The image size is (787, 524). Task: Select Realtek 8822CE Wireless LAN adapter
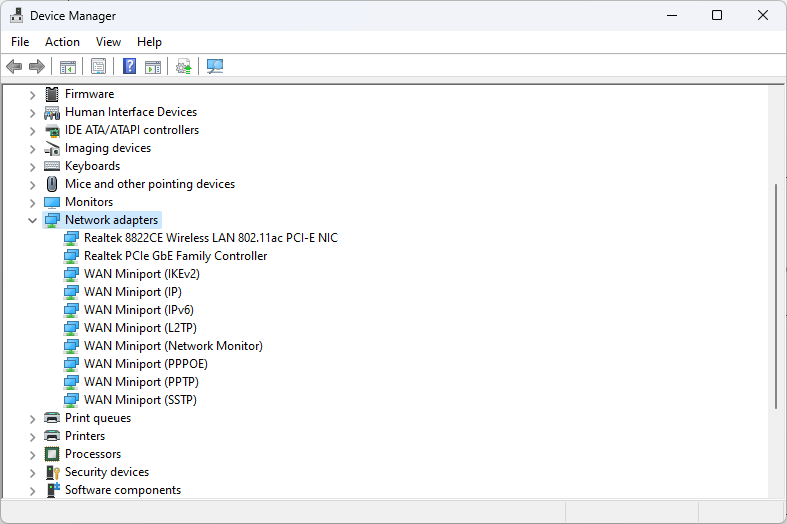pos(210,238)
